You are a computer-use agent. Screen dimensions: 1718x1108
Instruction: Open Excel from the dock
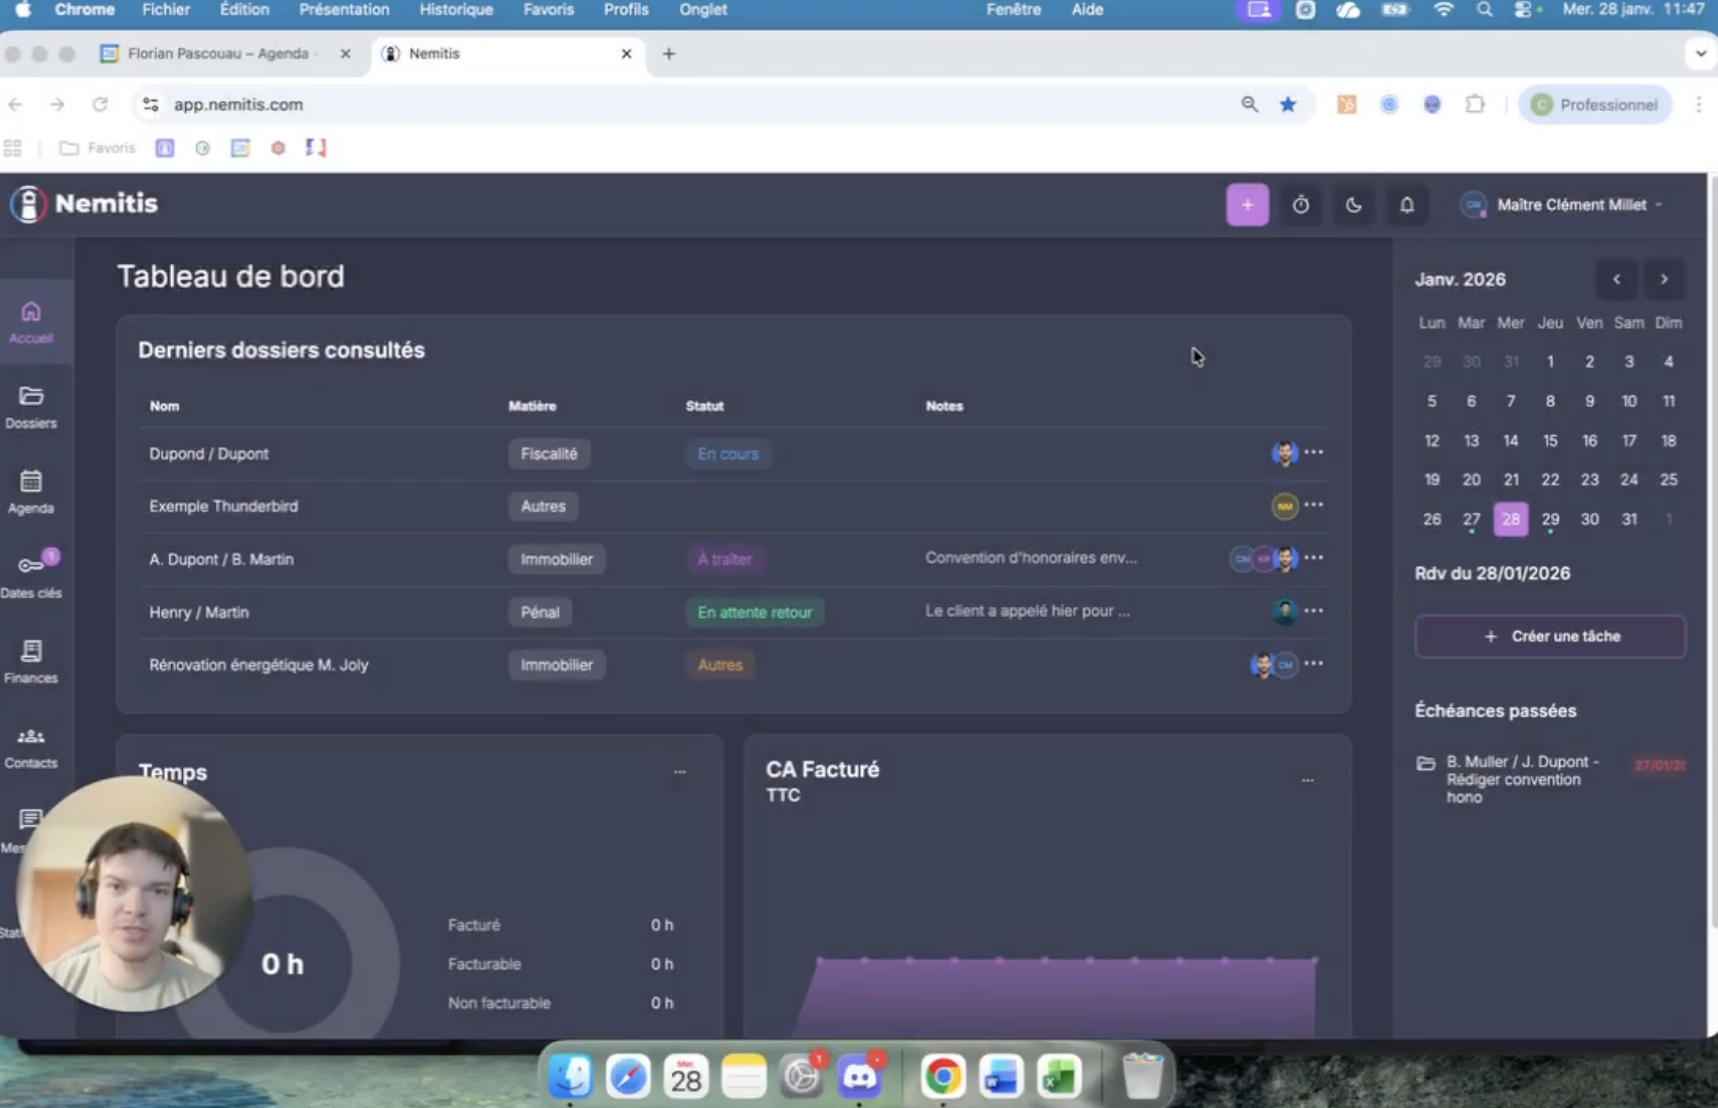pyautogui.click(x=1059, y=1076)
